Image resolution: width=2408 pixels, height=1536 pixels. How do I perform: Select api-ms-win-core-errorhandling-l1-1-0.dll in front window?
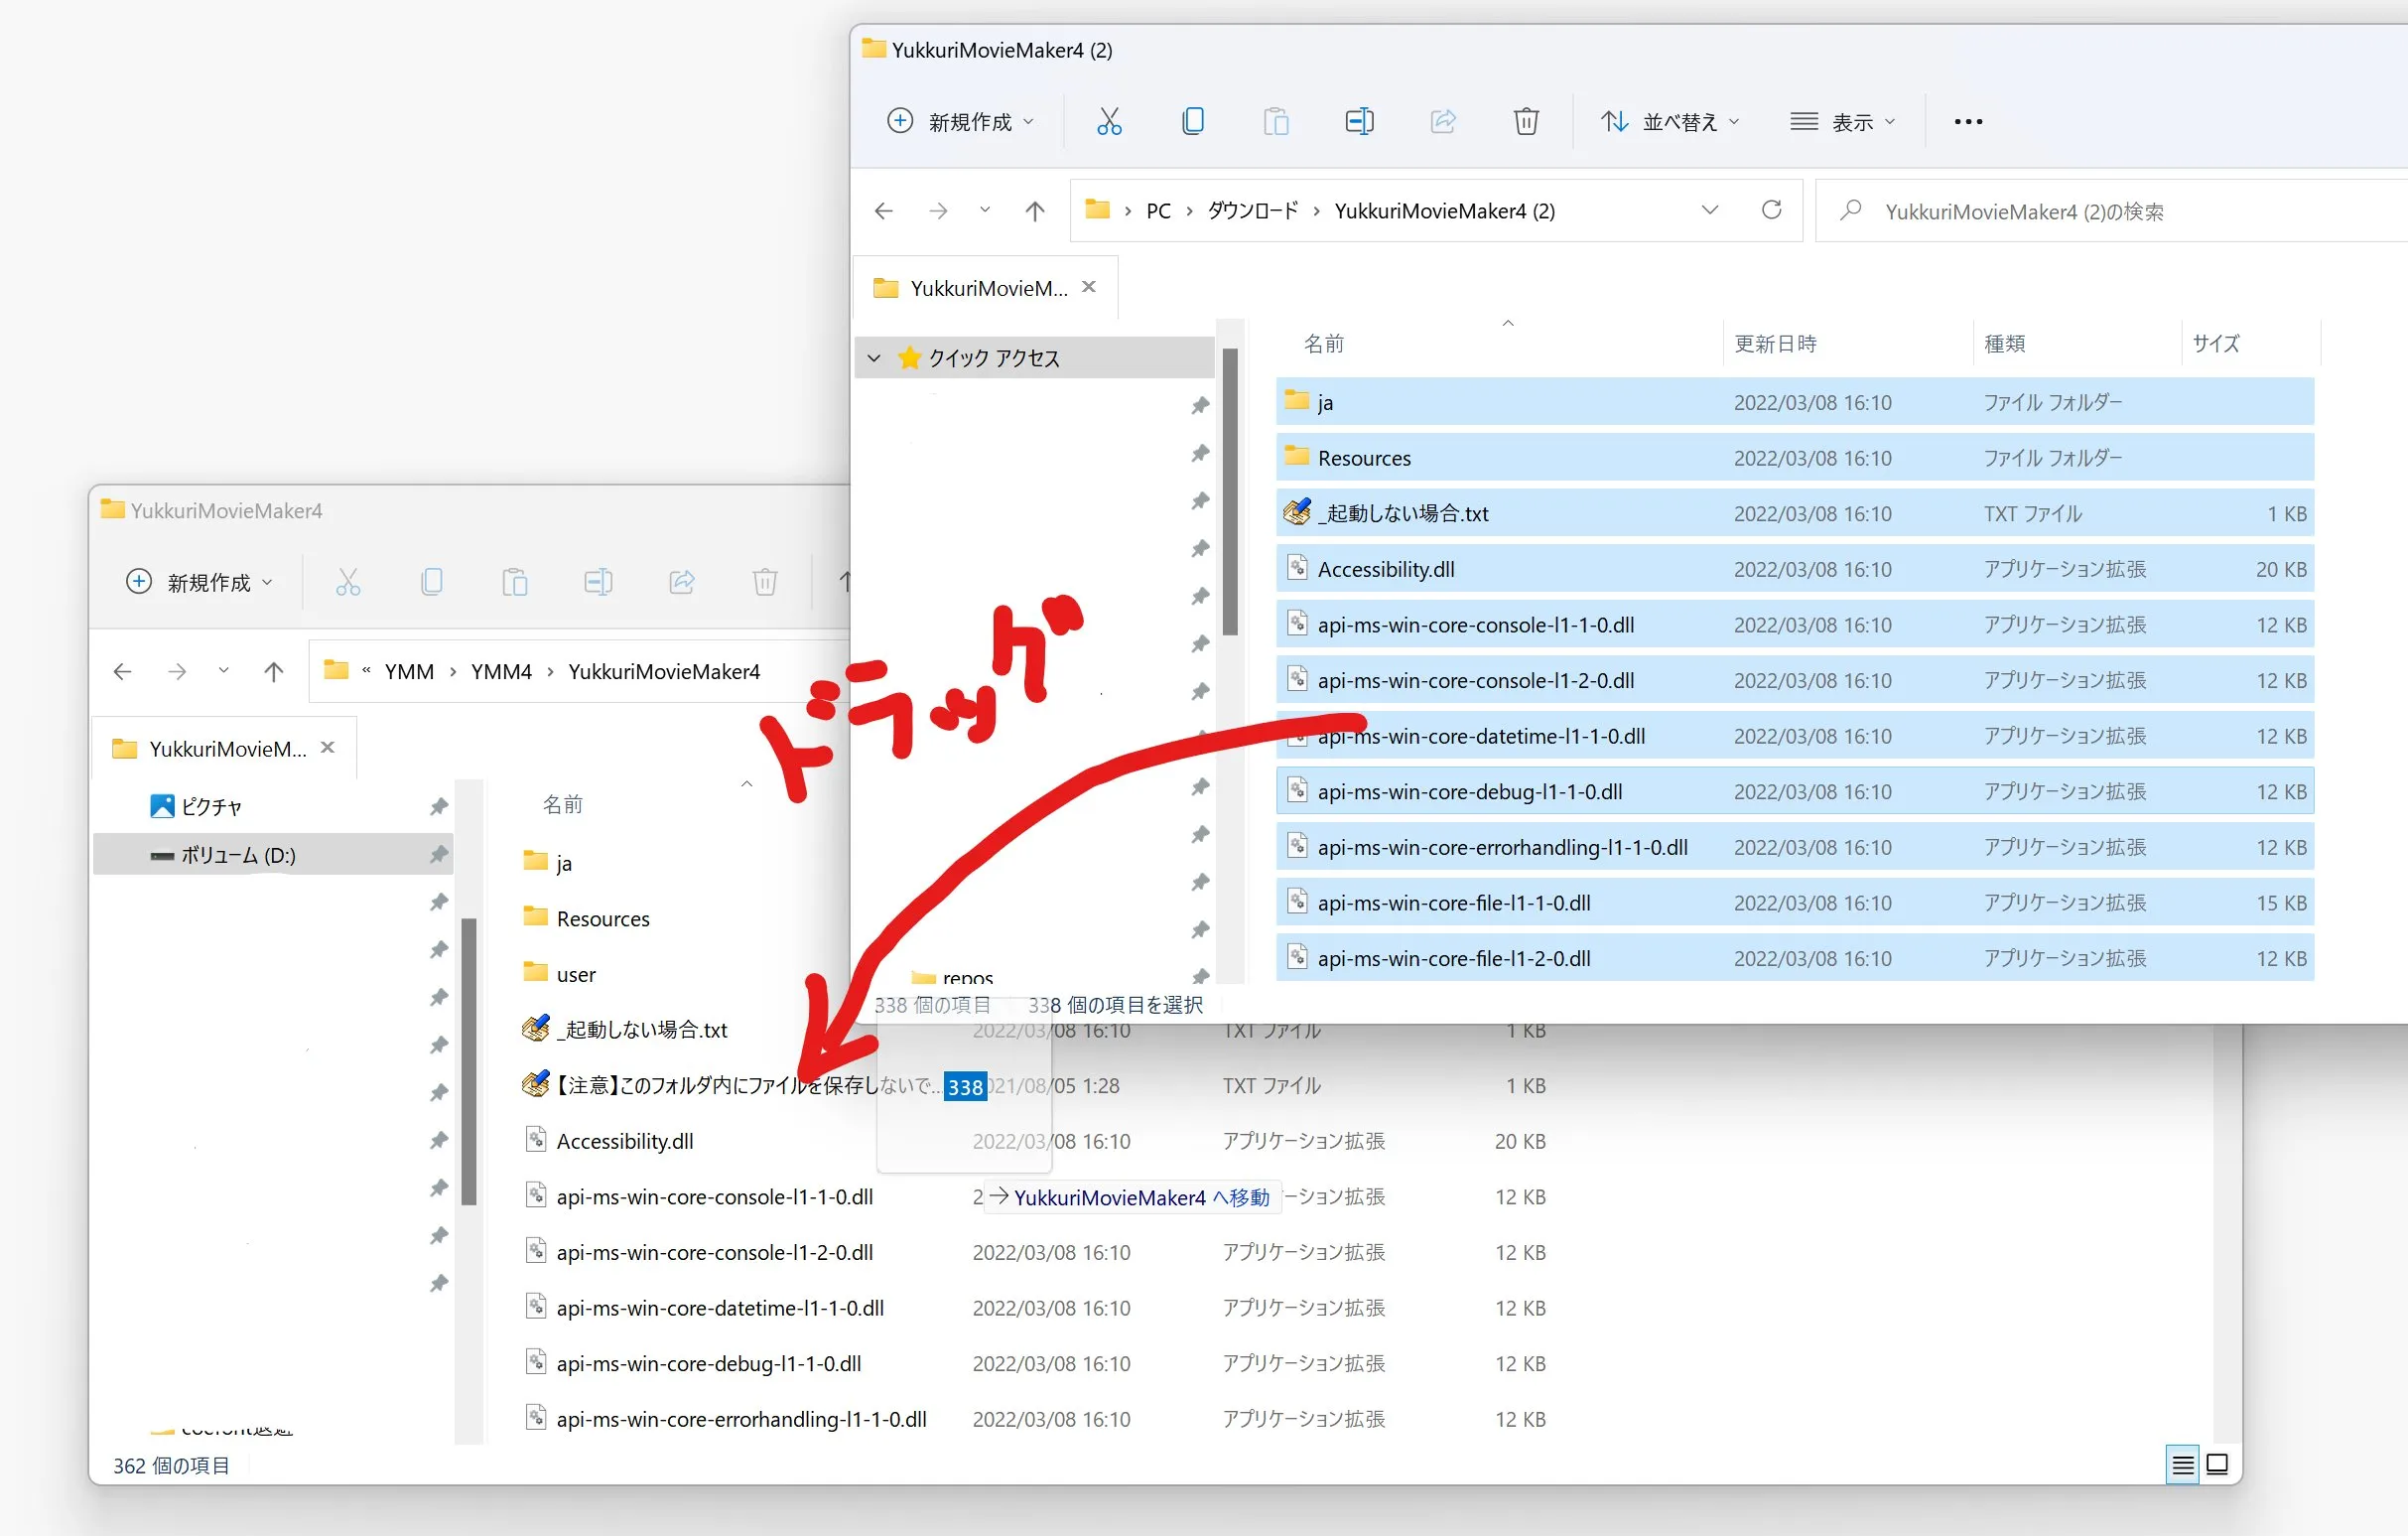click(x=1795, y=847)
